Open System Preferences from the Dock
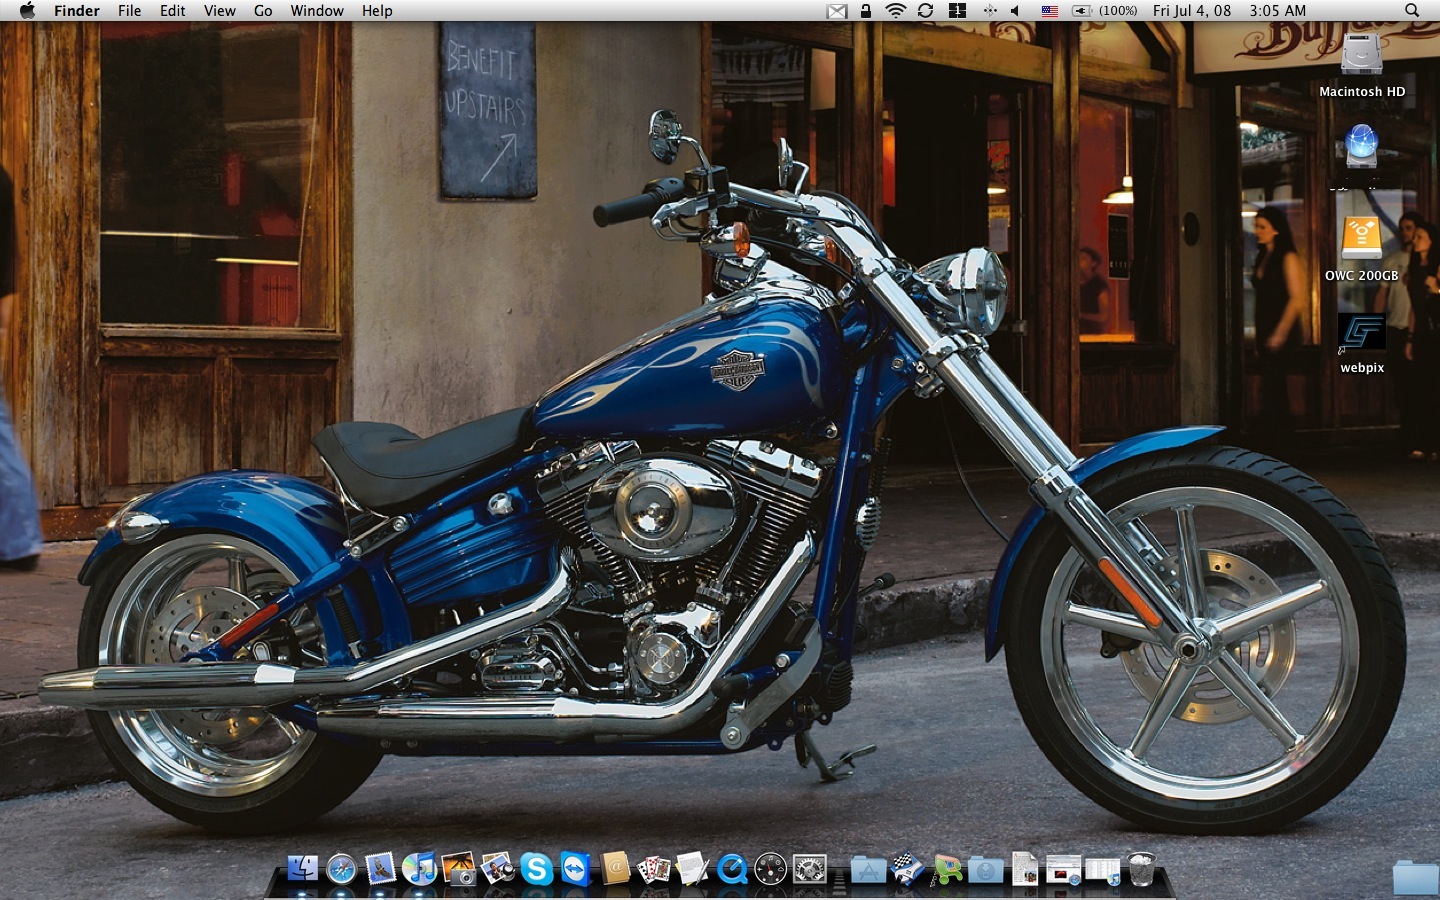Viewport: 1440px width, 900px height. (x=809, y=869)
